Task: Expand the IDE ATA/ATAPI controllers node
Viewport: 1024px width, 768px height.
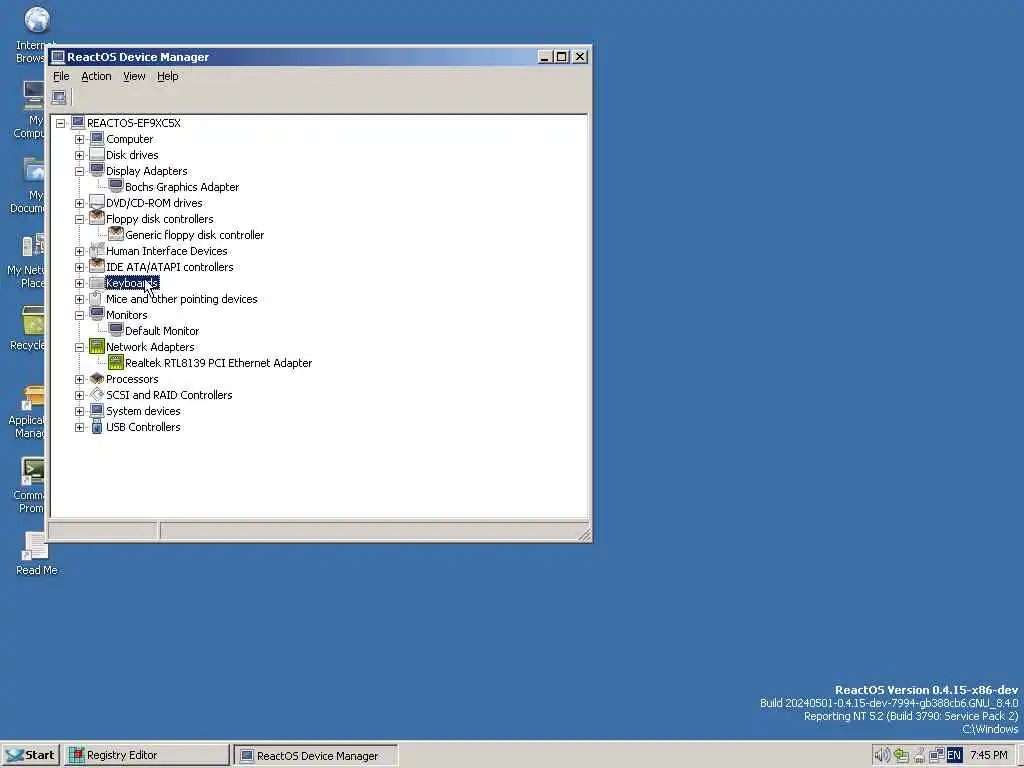Action: 80,267
